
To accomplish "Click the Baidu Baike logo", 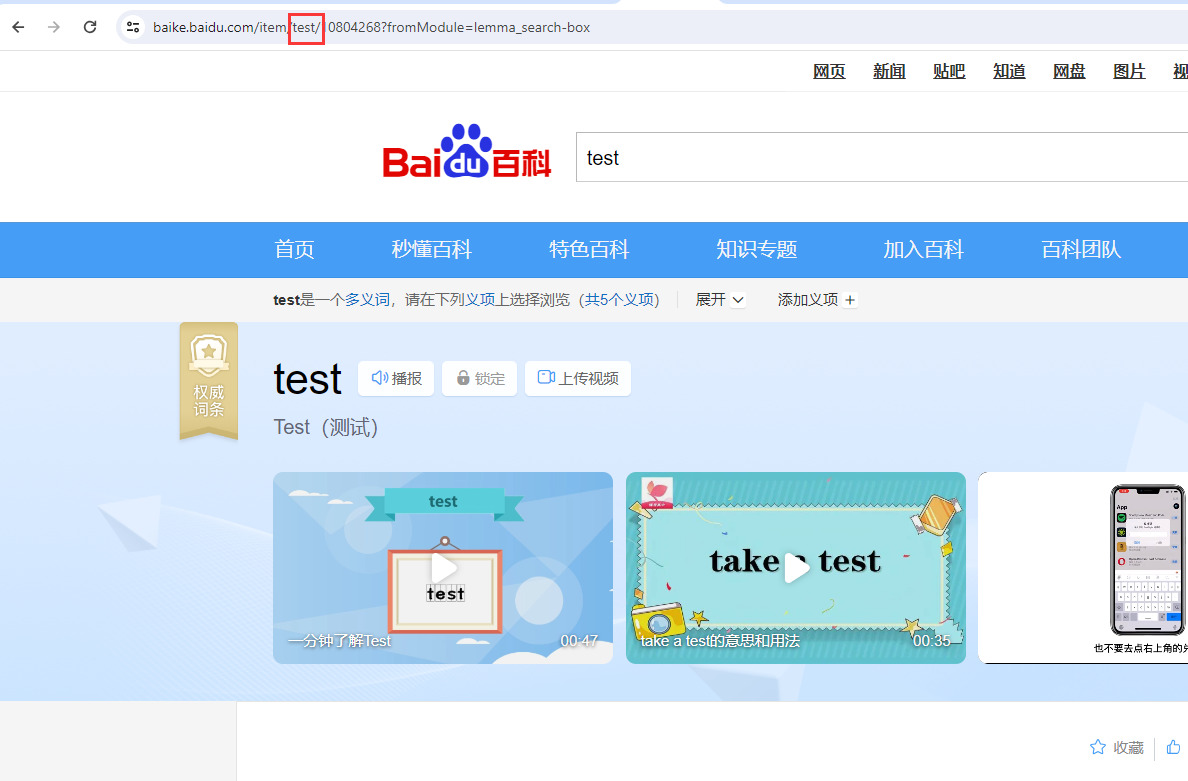I will click(x=467, y=152).
